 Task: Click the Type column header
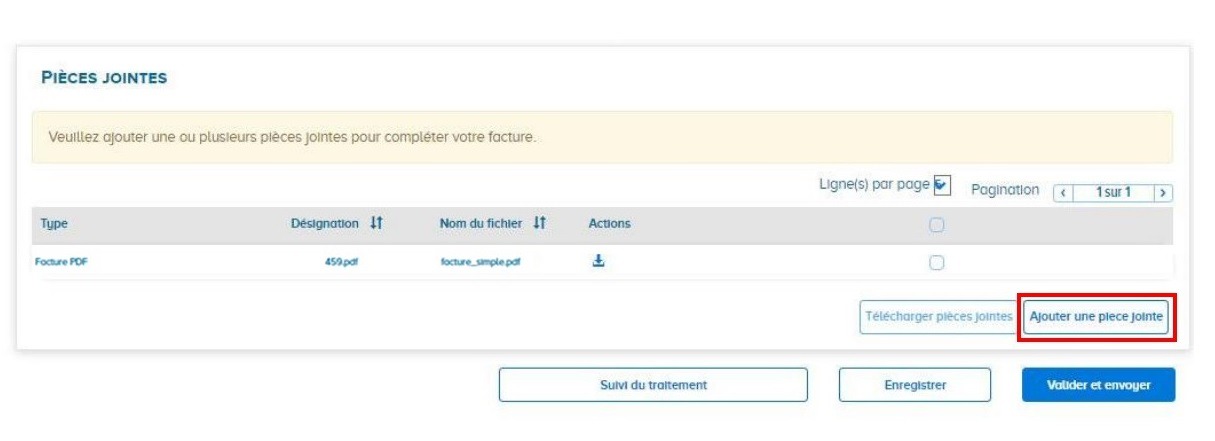point(53,224)
